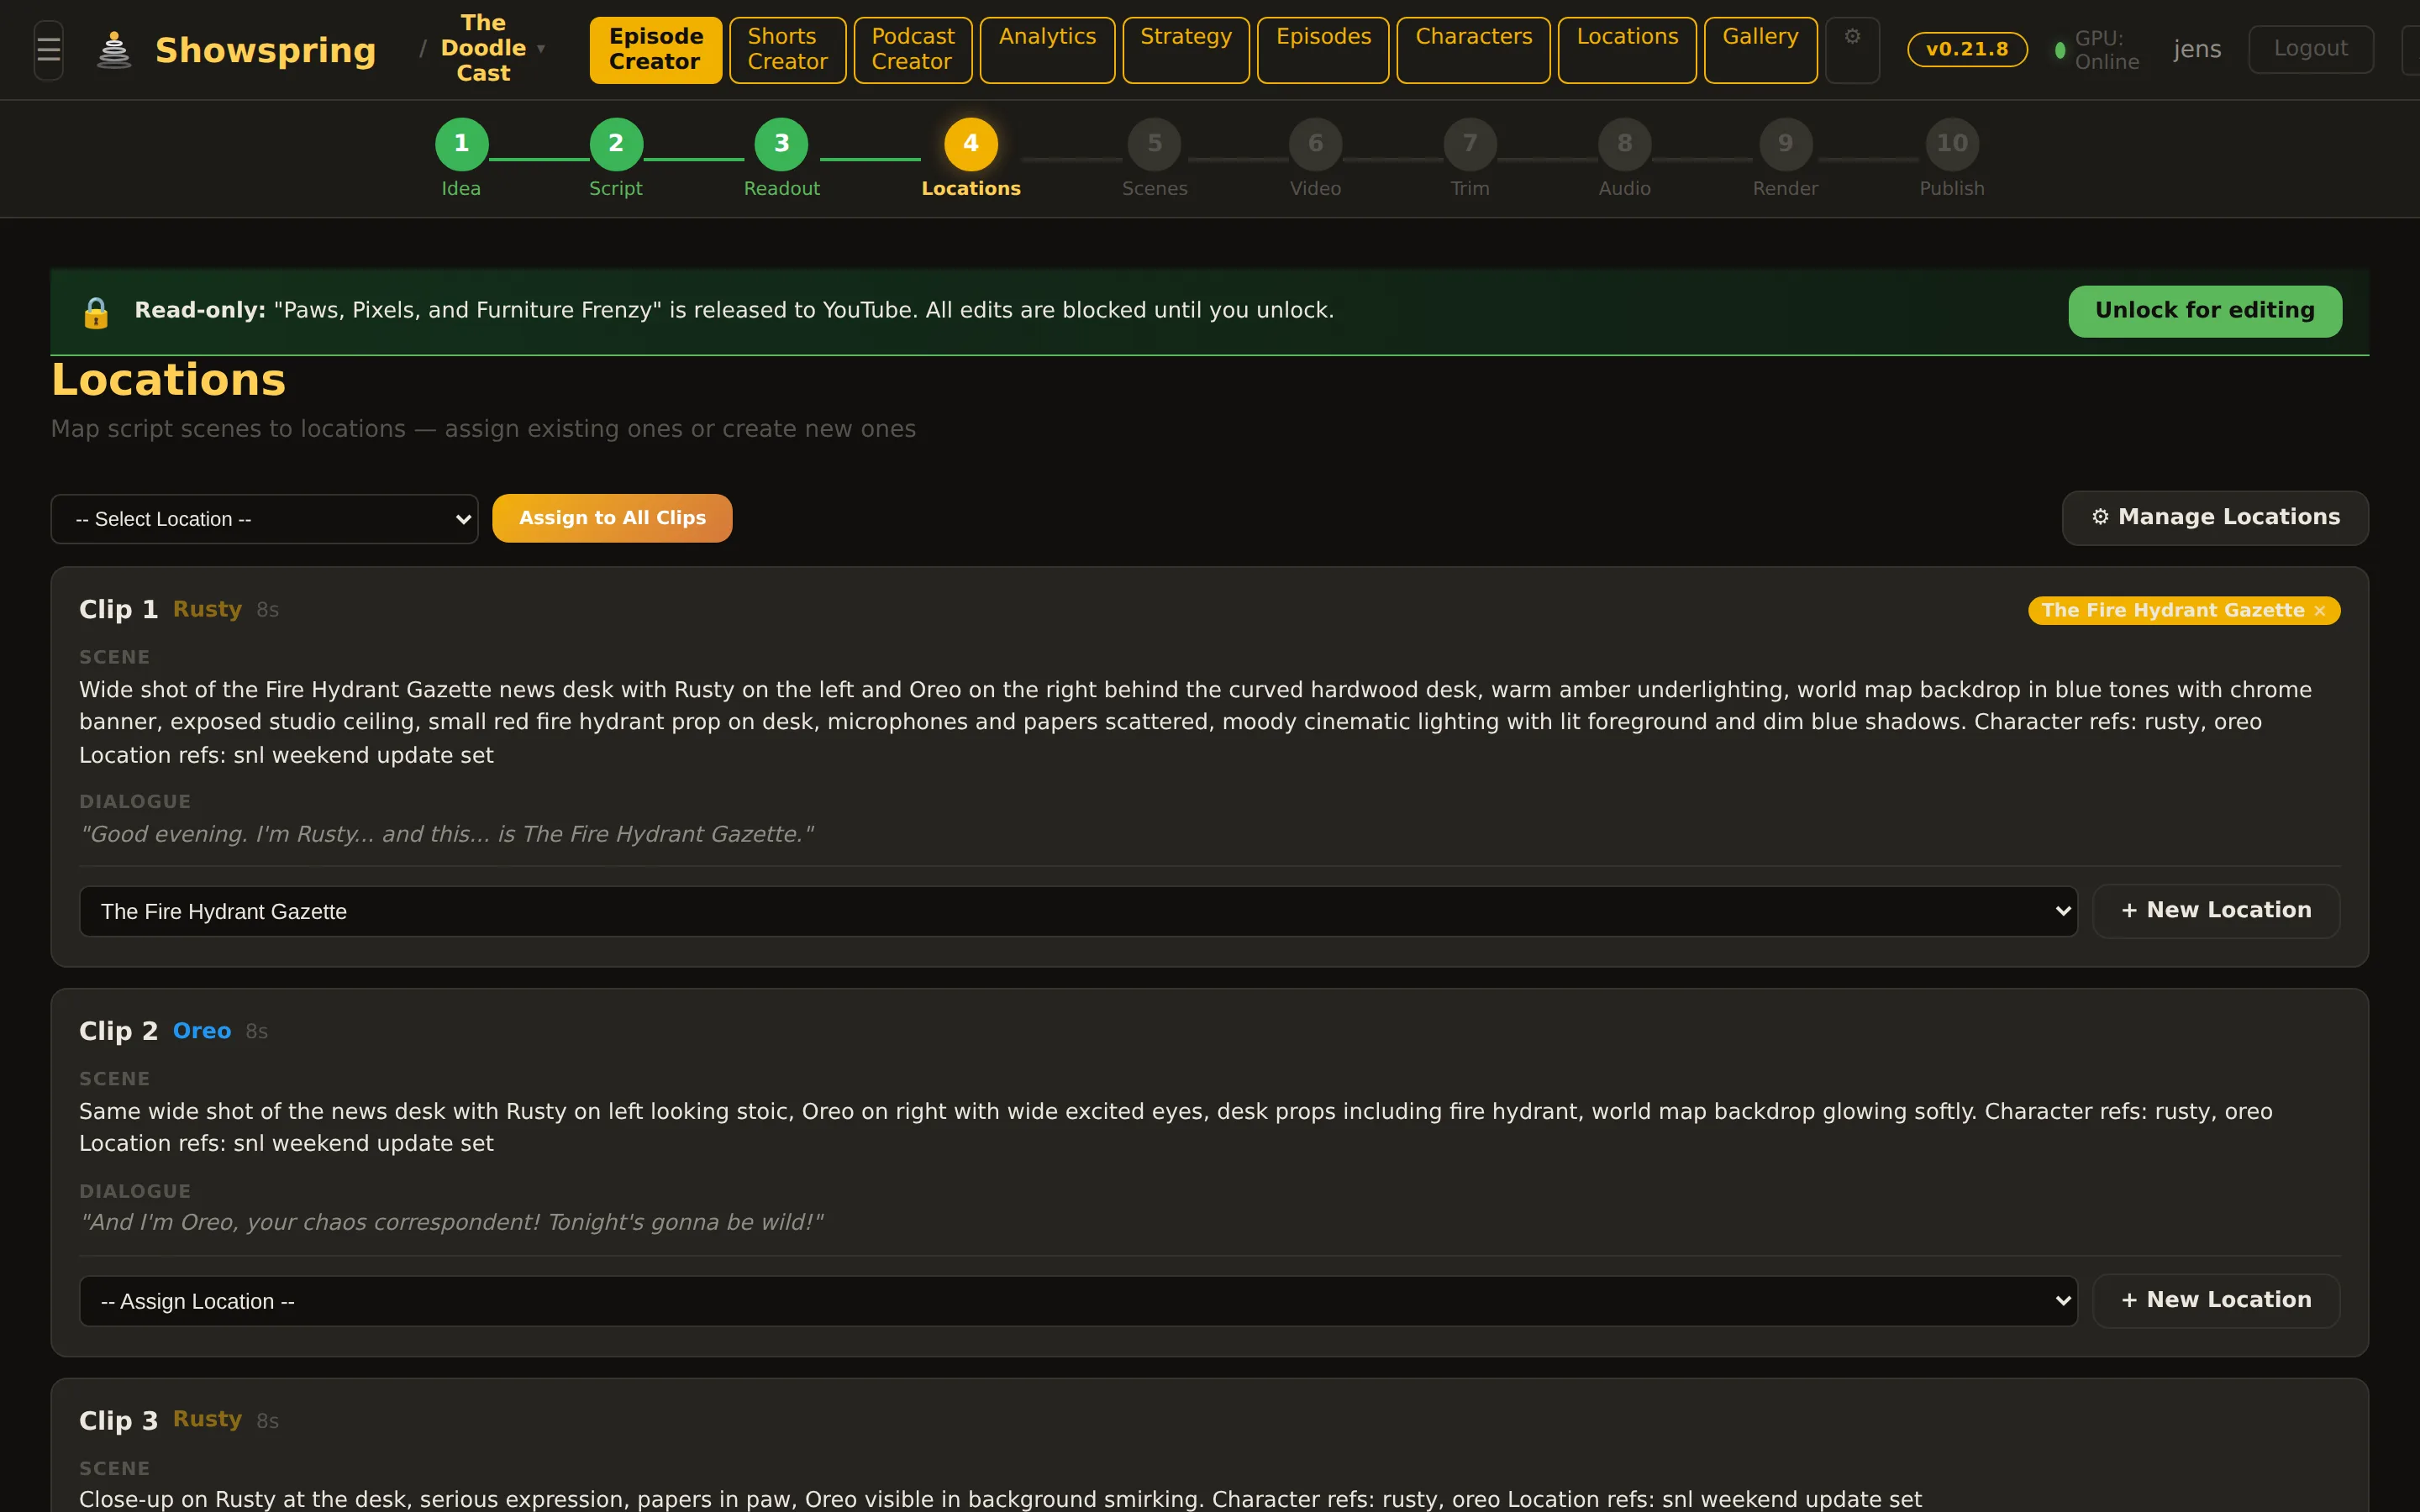This screenshot has width=2420, height=1512.
Task: Switch to Episode Creator tab
Action: coord(656,50)
